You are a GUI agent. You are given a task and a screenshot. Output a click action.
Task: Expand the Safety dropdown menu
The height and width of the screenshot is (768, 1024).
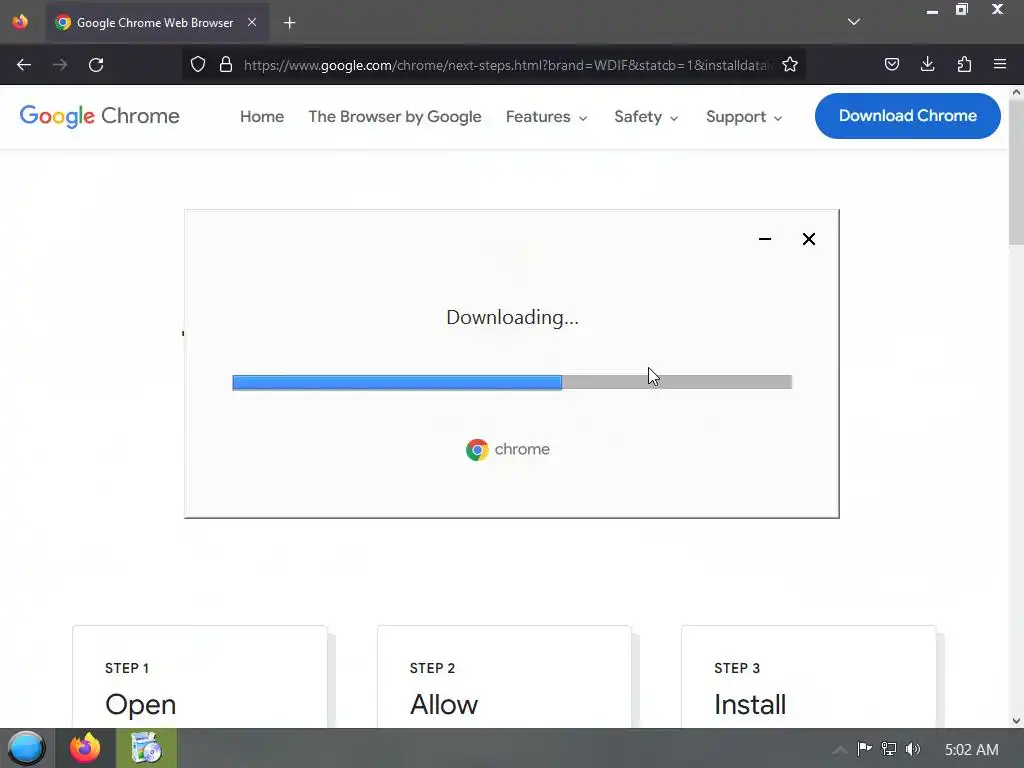[x=646, y=117]
